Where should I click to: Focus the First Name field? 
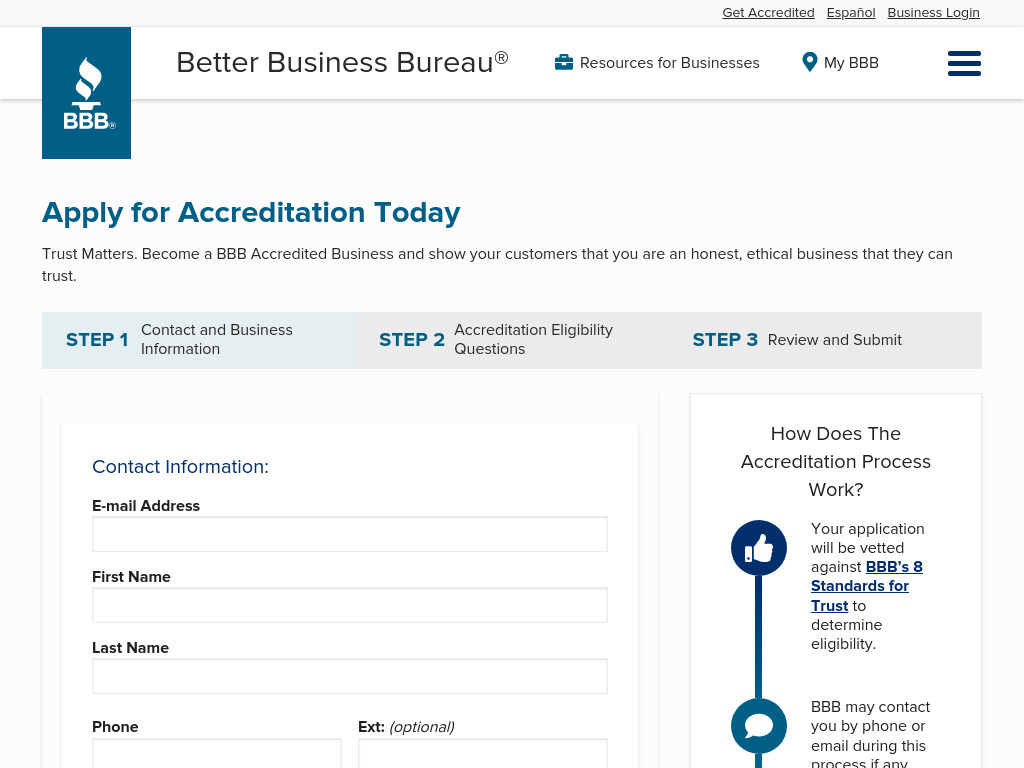click(350, 605)
